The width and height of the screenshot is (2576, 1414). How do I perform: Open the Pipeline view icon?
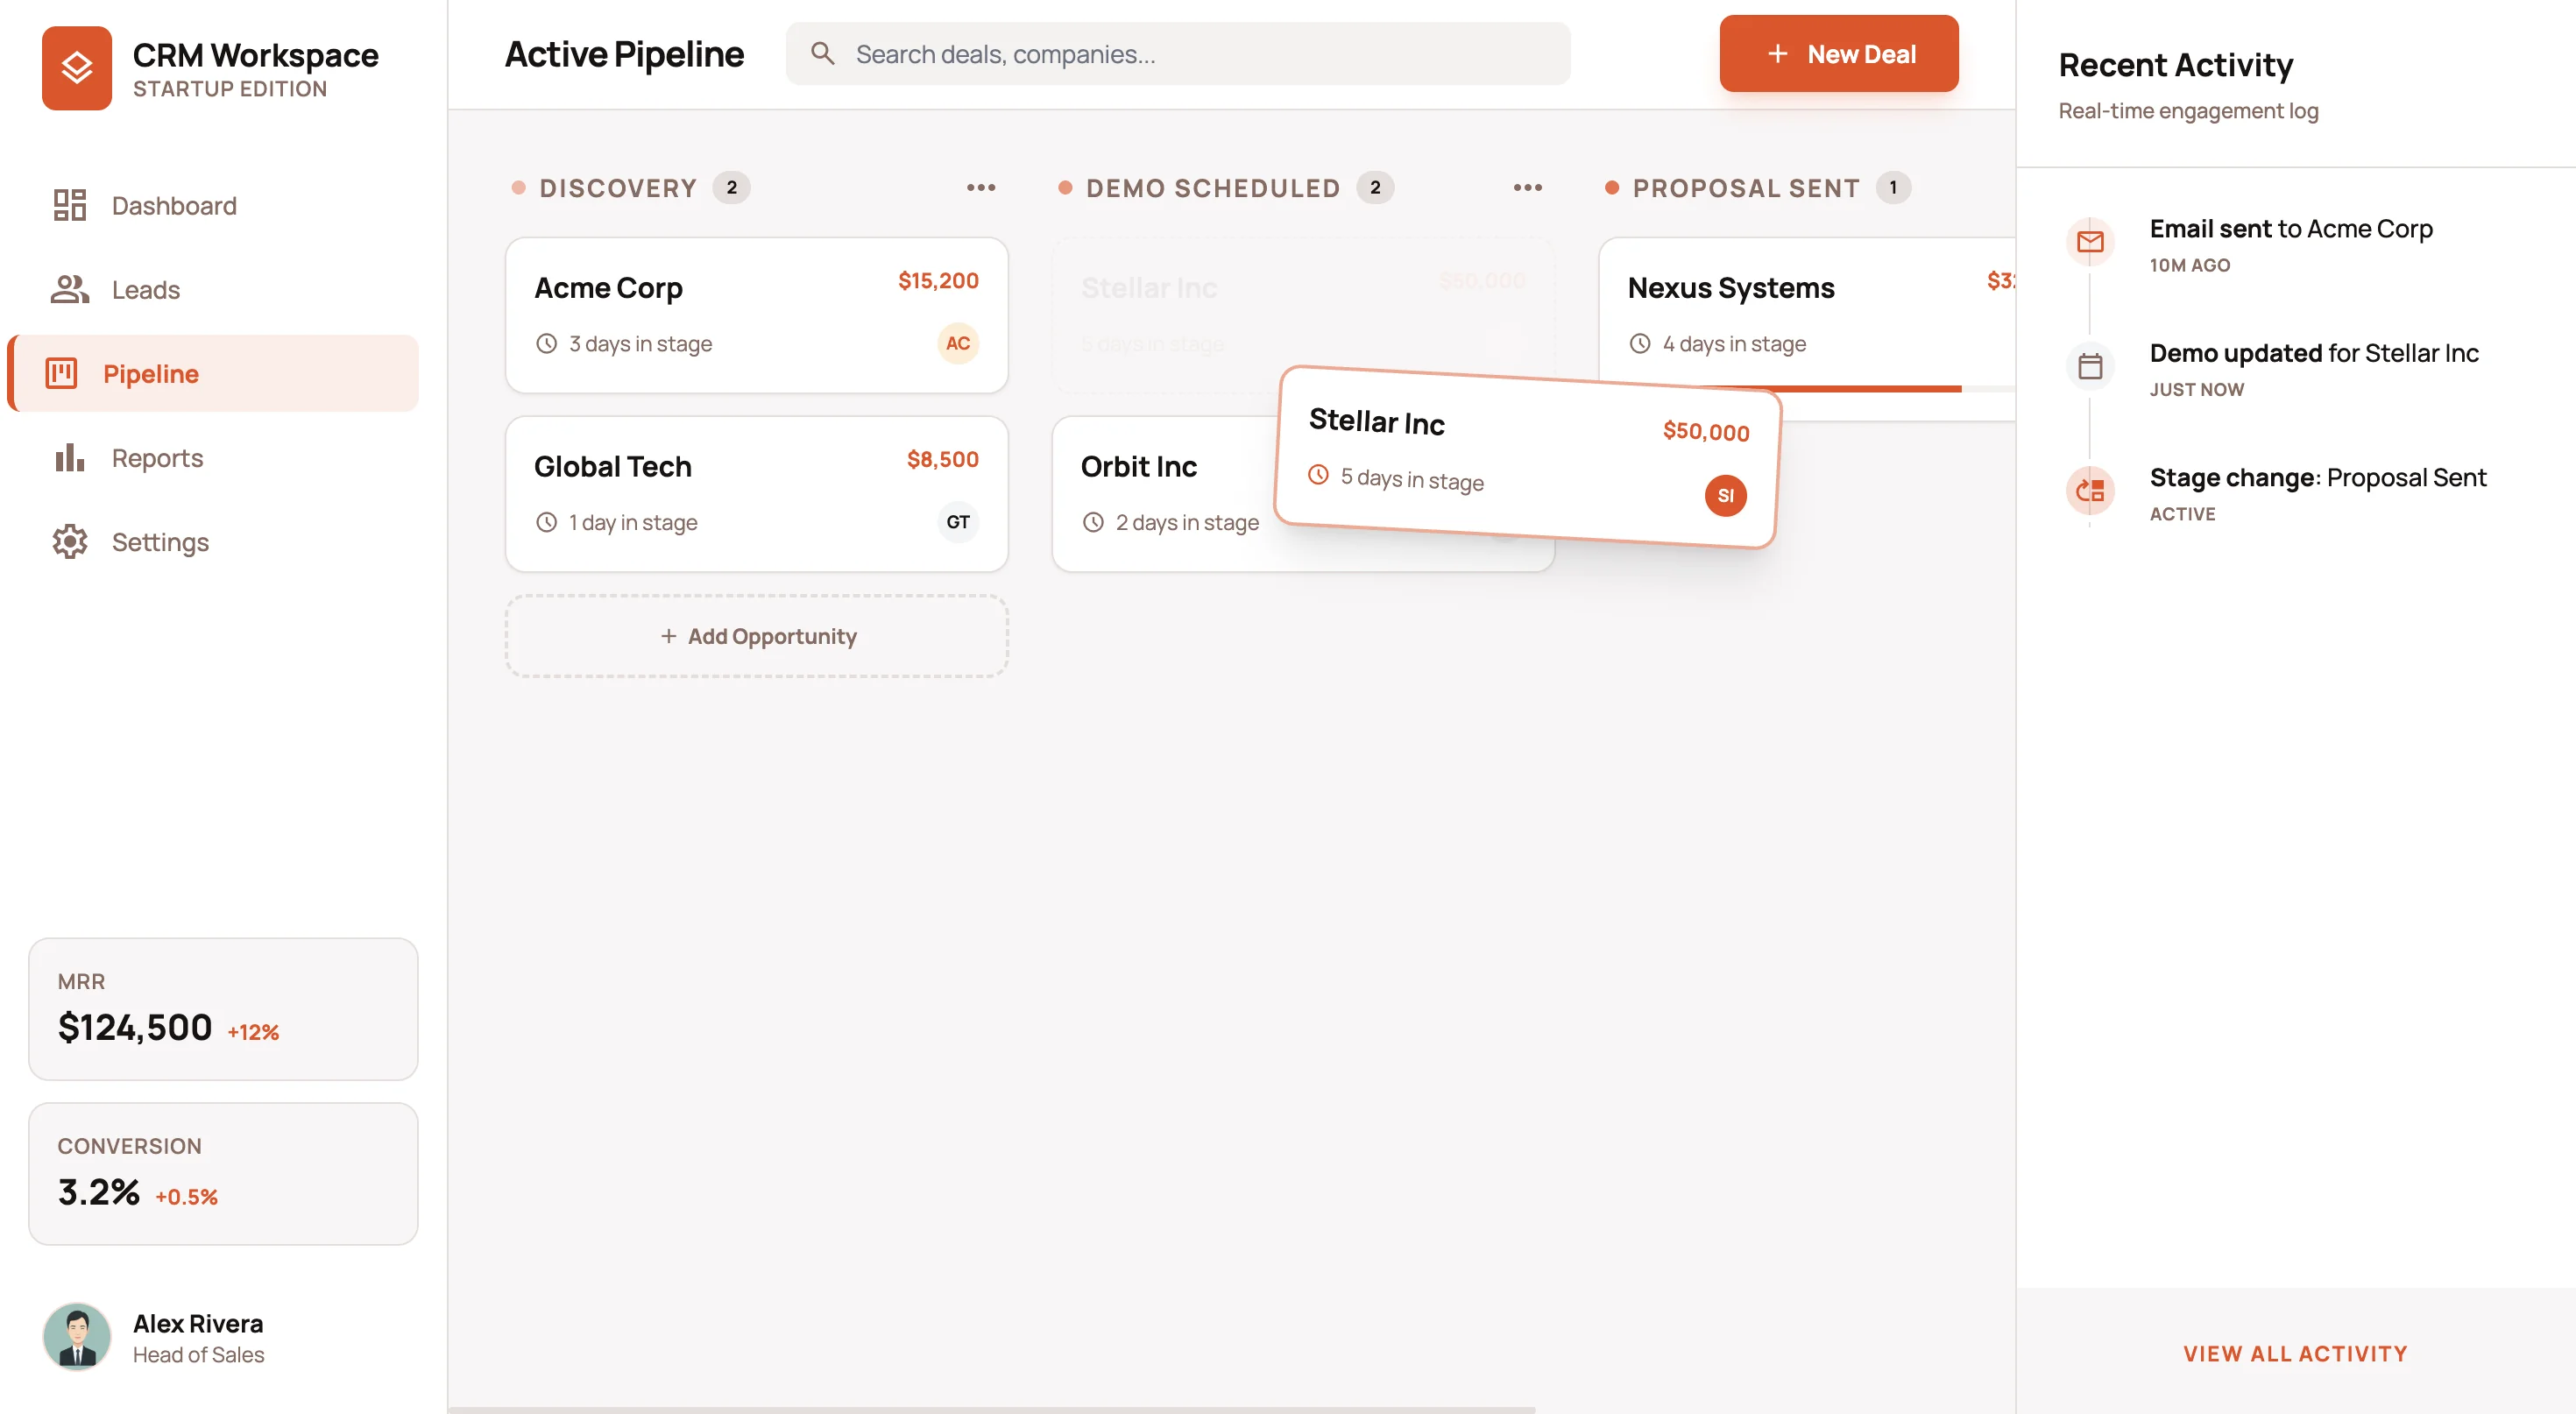pyautogui.click(x=61, y=373)
